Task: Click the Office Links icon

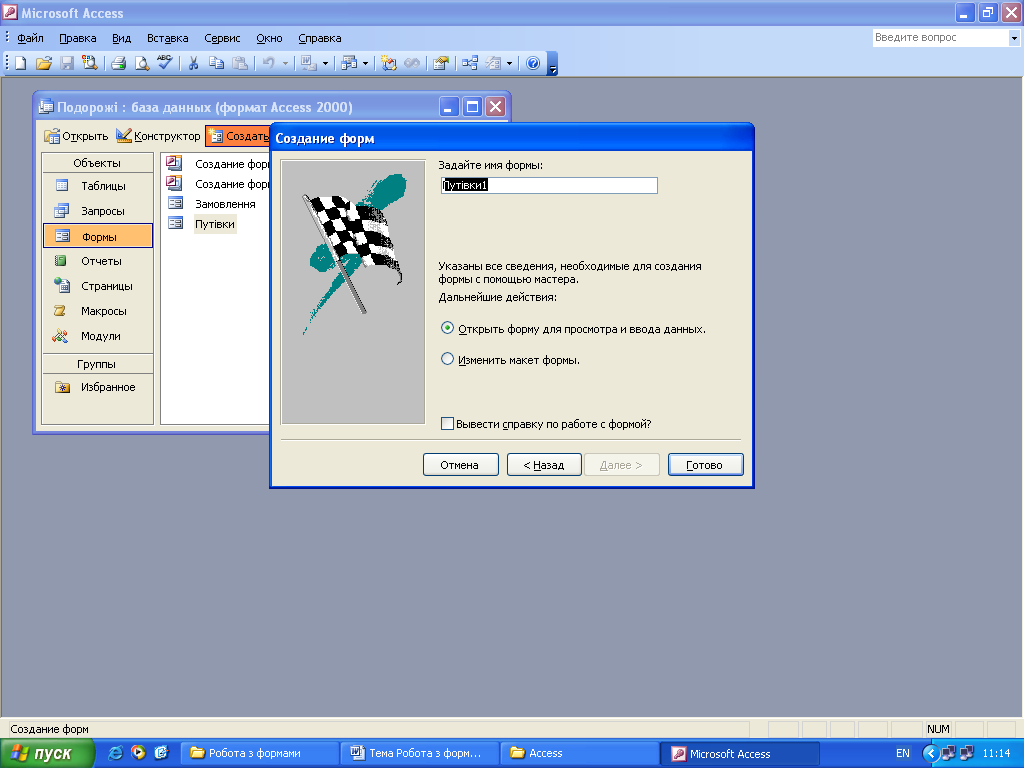Action: (308, 63)
